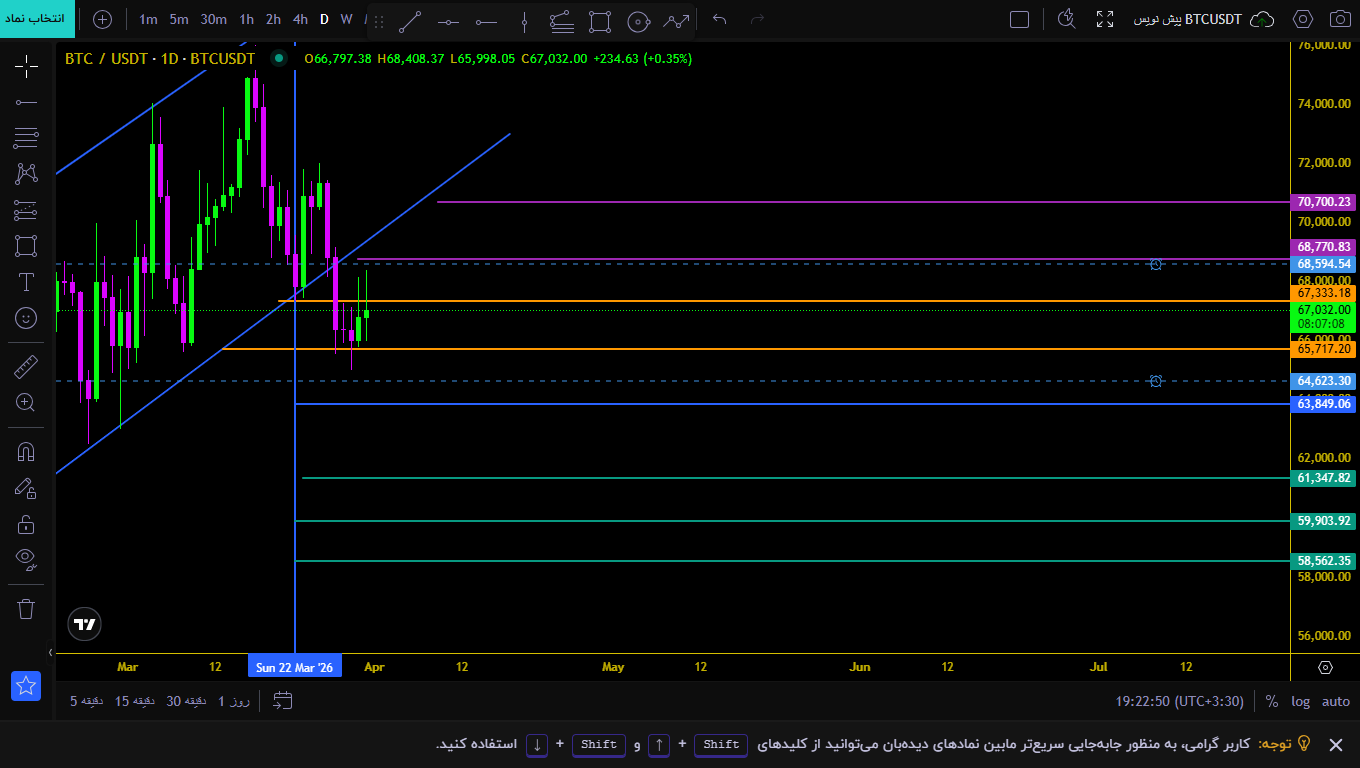Pick horizontal line in floating toolbar

(449, 20)
